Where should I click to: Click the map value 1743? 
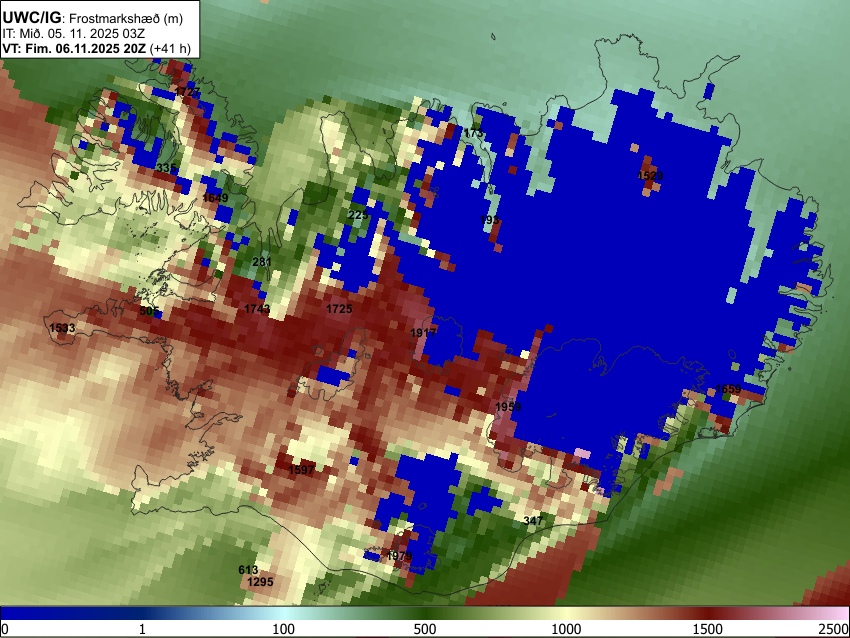pos(257,309)
